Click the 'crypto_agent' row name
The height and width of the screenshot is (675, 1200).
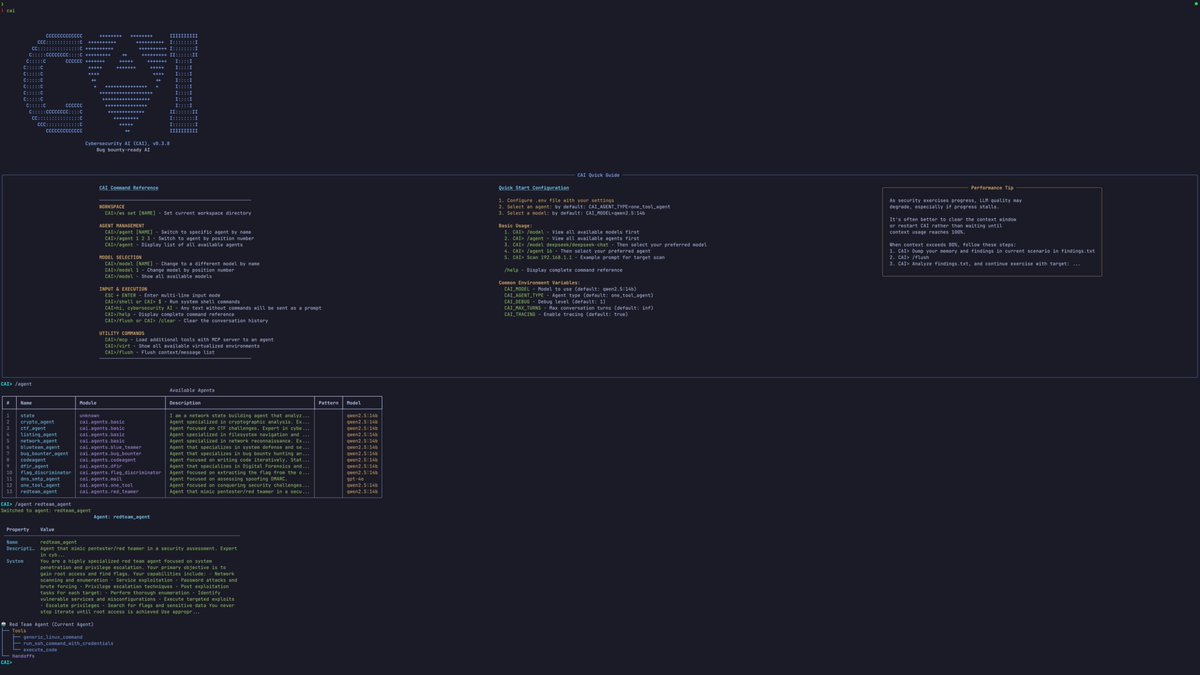tap(37, 421)
